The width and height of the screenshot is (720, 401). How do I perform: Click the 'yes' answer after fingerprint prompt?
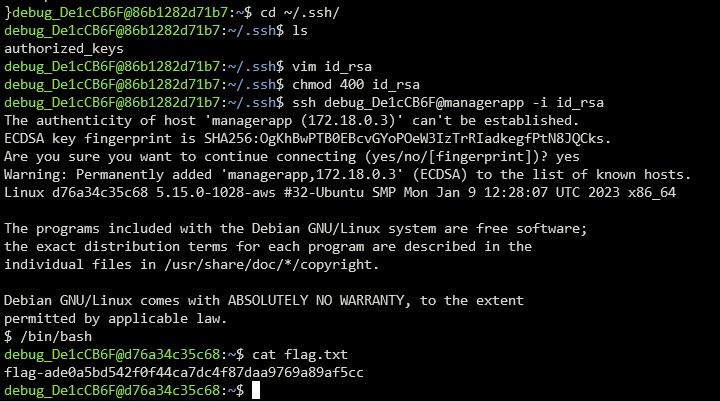click(568, 157)
